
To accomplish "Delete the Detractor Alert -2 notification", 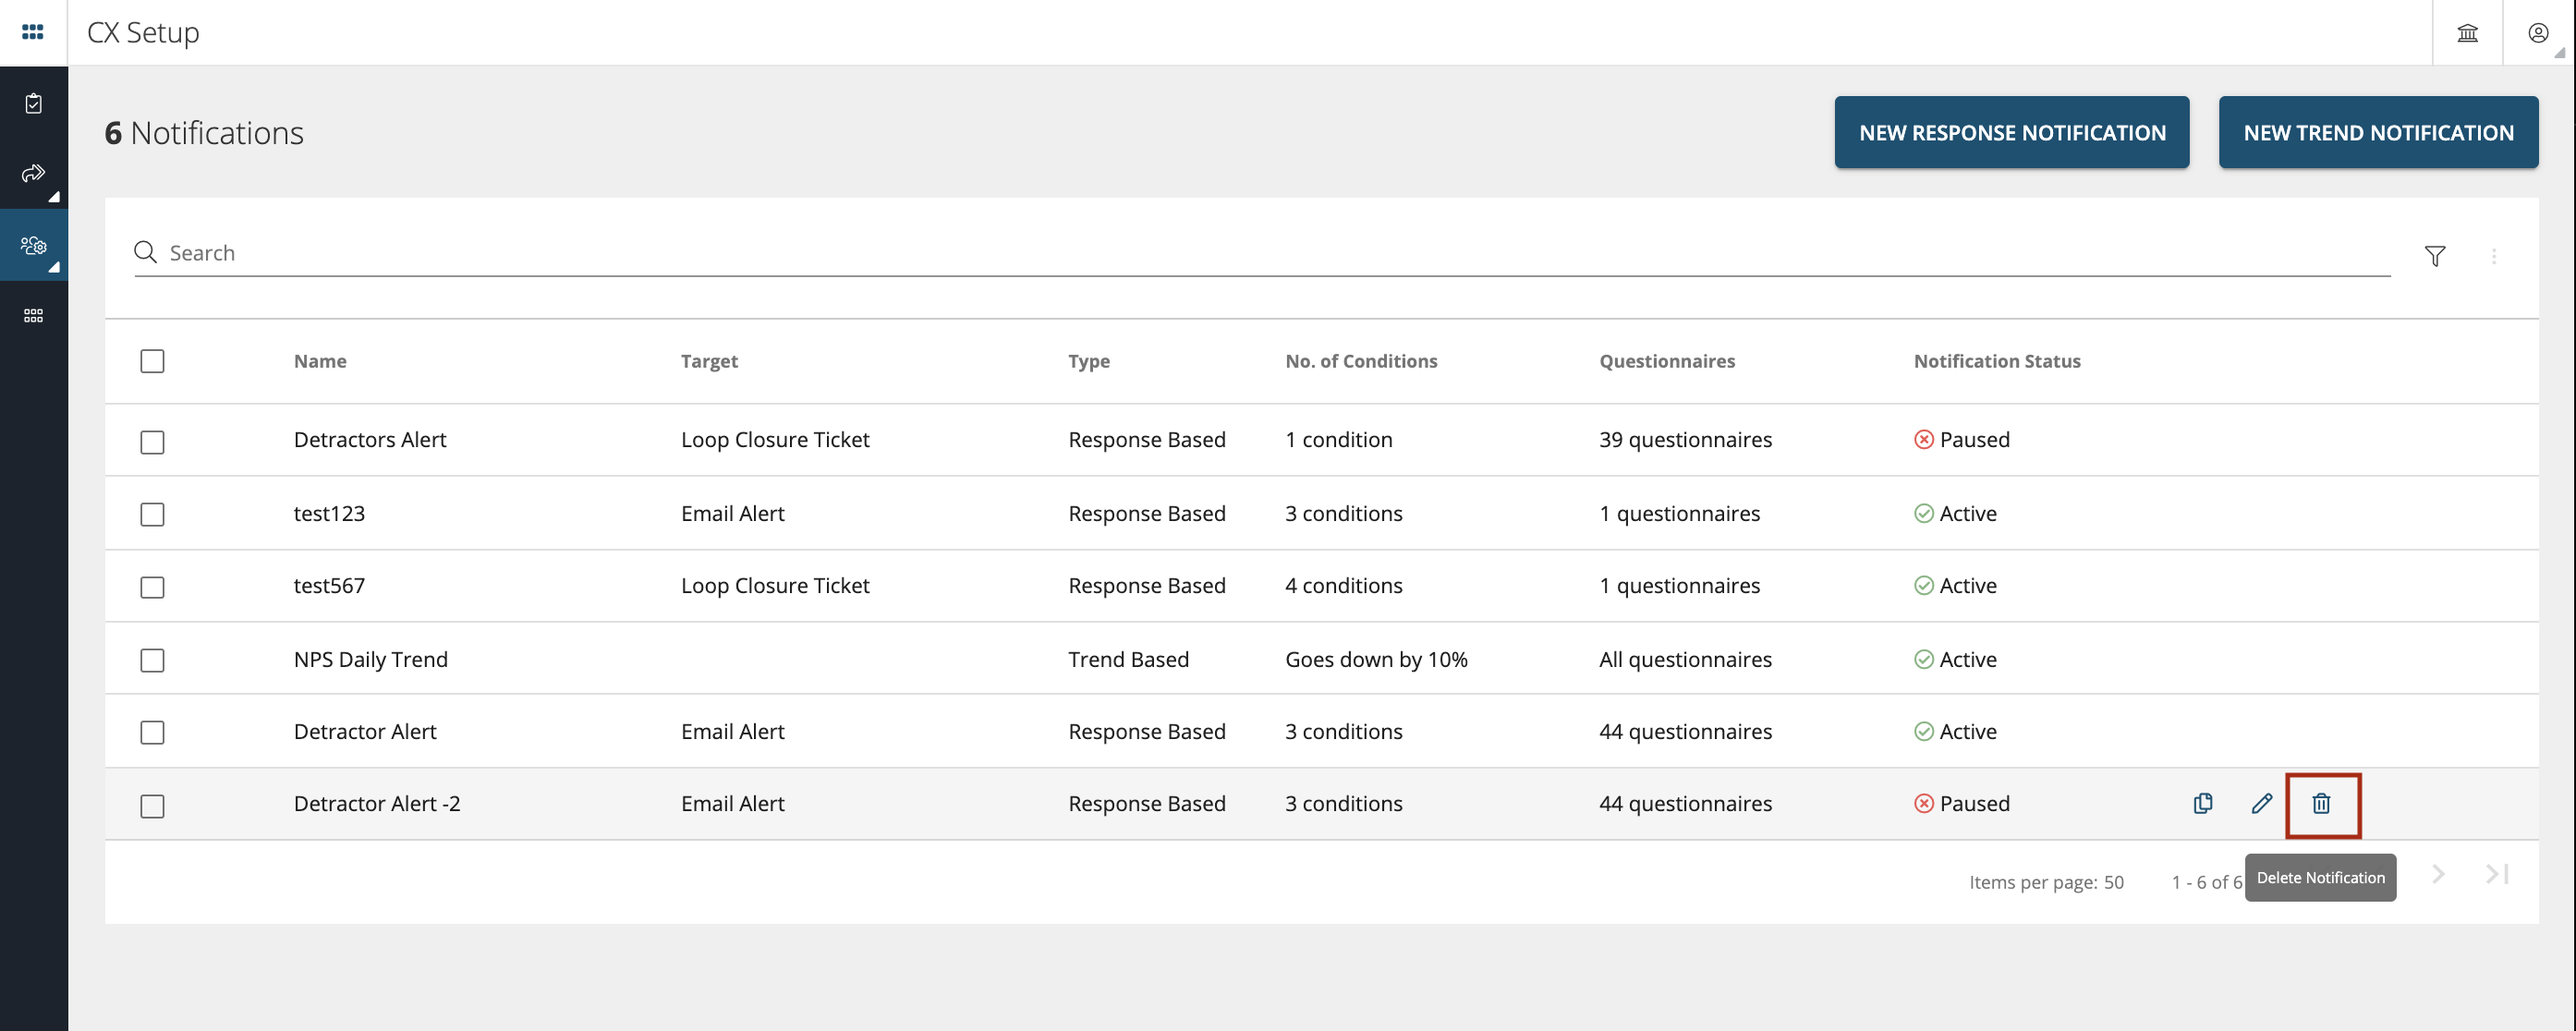I will point(2321,803).
